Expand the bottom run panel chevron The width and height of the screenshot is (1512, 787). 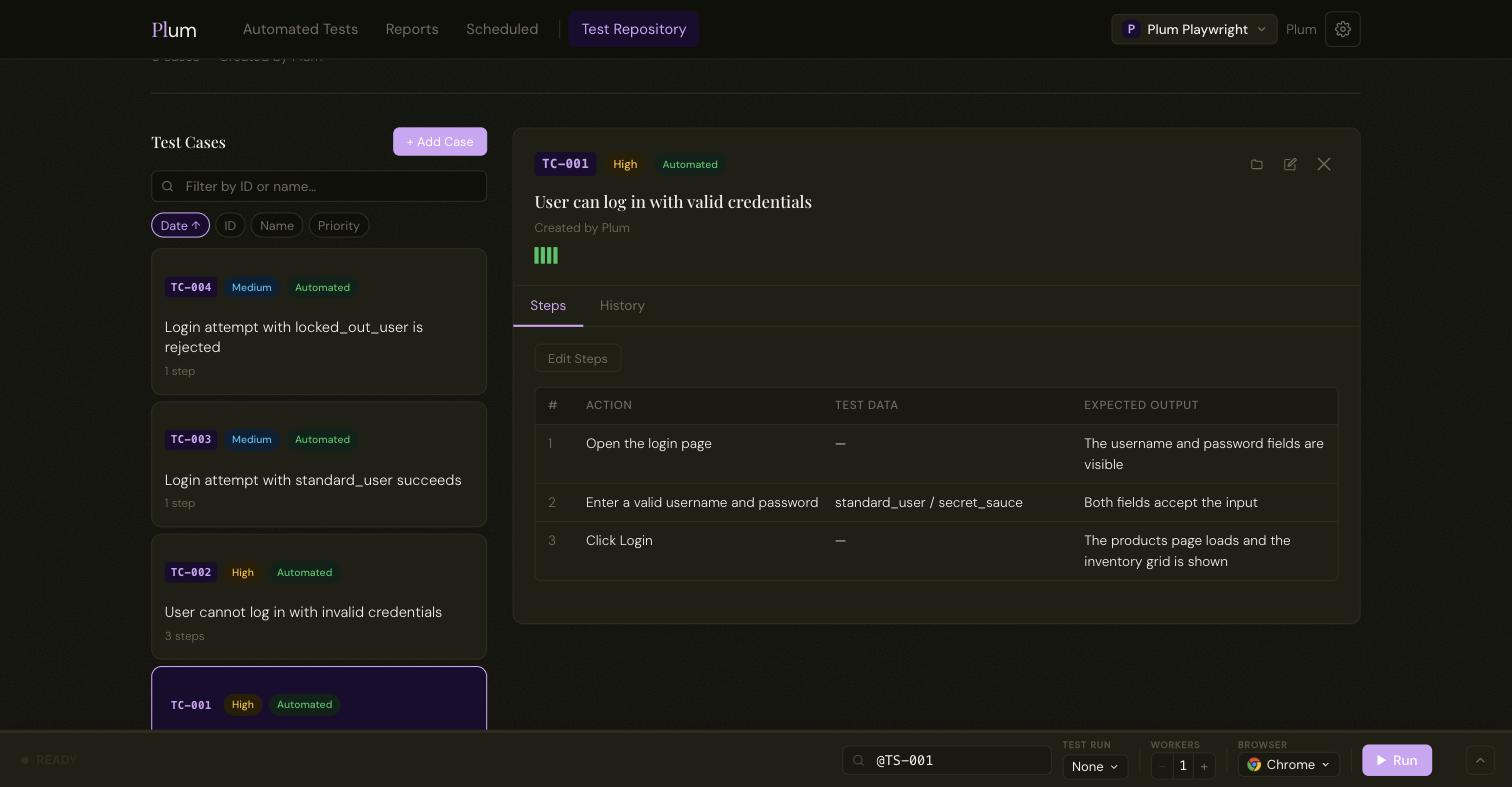1480,760
